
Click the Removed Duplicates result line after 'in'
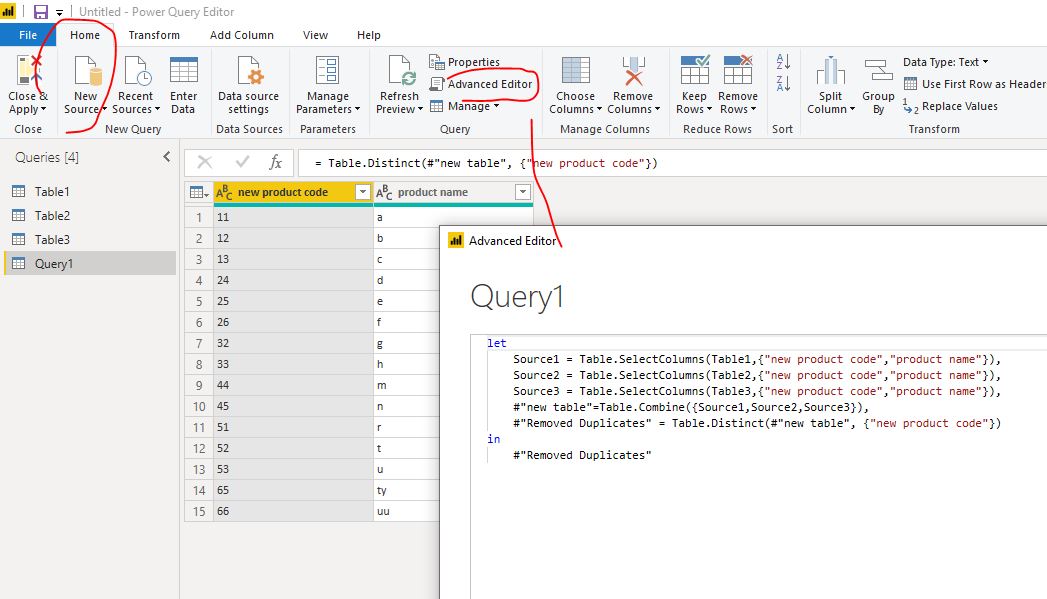[x=582, y=455]
